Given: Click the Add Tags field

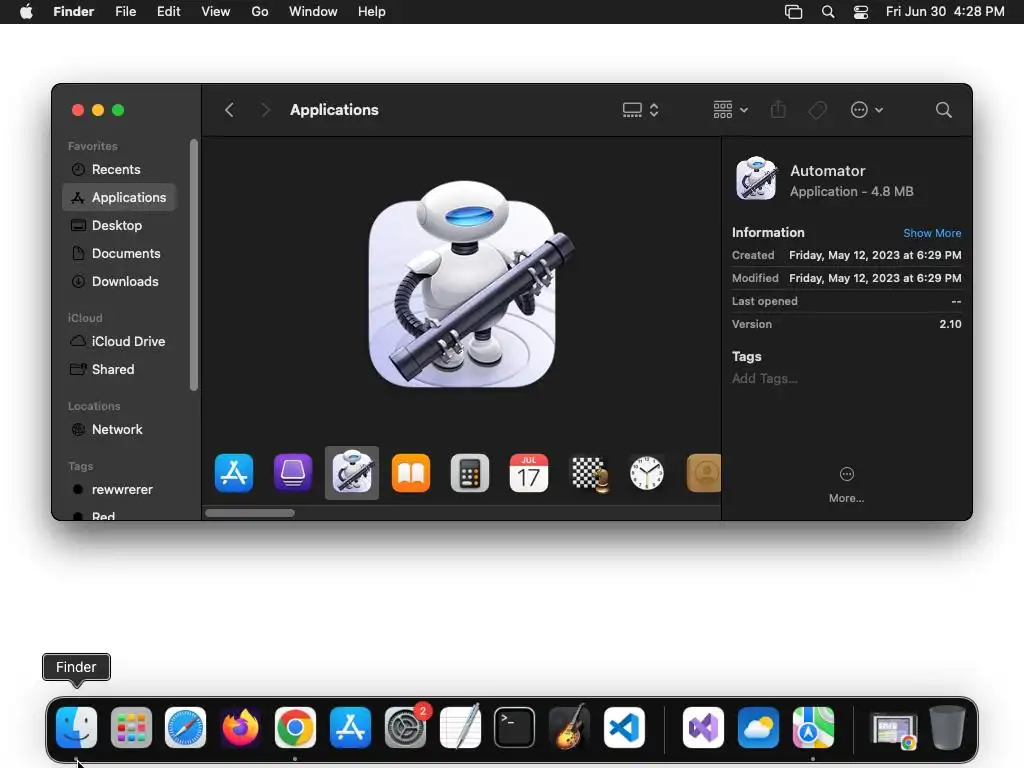Looking at the screenshot, I should (x=765, y=379).
